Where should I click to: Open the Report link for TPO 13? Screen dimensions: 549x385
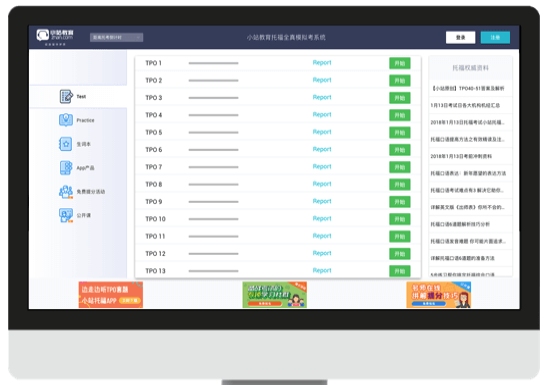point(322,271)
